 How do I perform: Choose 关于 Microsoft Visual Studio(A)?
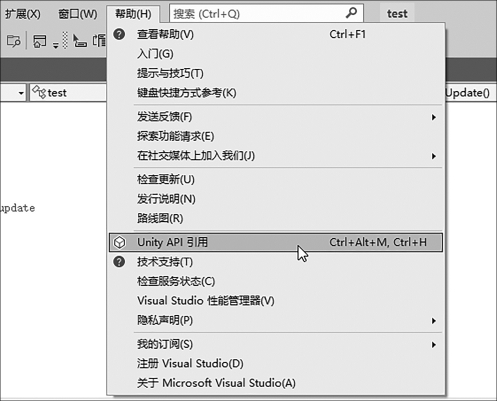pyautogui.click(x=216, y=383)
